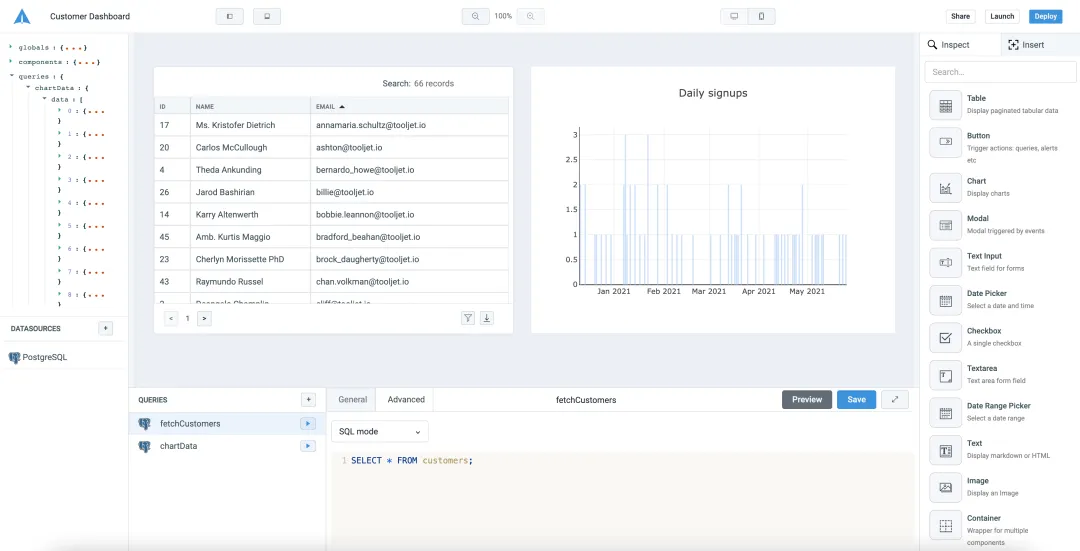This screenshot has width=1080, height=551.
Task: Expand data item 3 in tree
Action: click(60, 179)
